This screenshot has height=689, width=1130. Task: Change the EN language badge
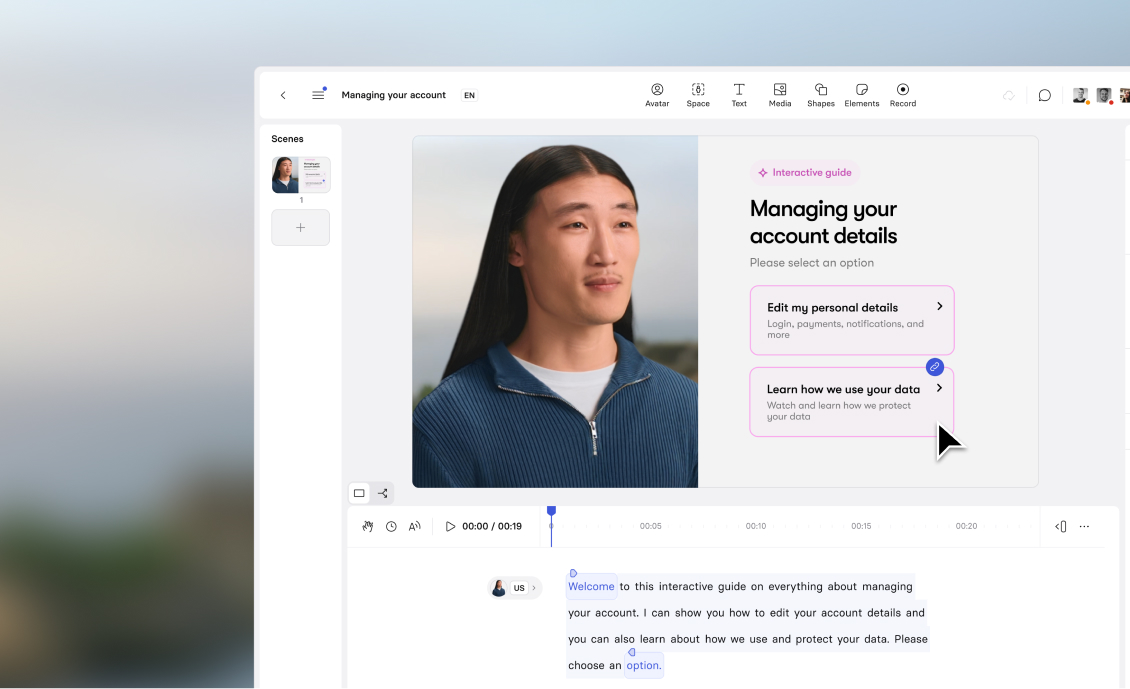coord(469,95)
